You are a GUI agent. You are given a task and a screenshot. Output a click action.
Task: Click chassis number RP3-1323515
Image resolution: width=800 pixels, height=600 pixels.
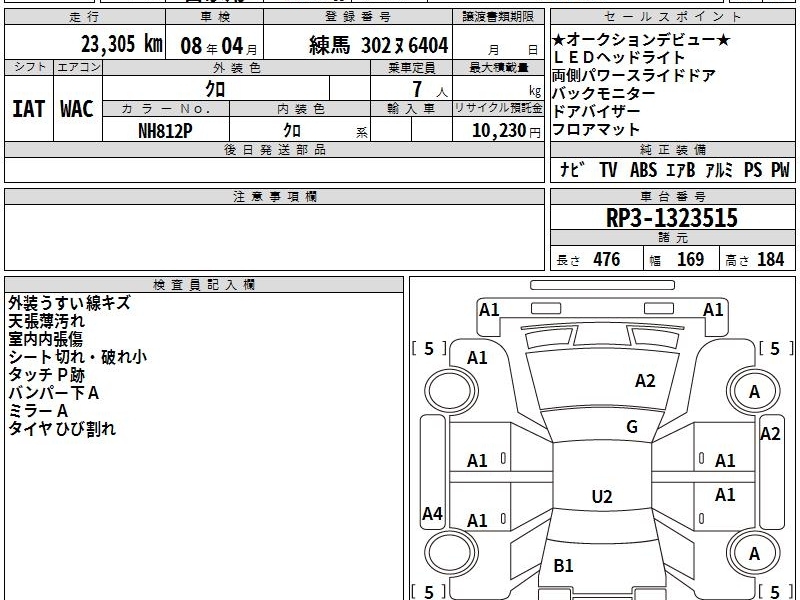(672, 218)
